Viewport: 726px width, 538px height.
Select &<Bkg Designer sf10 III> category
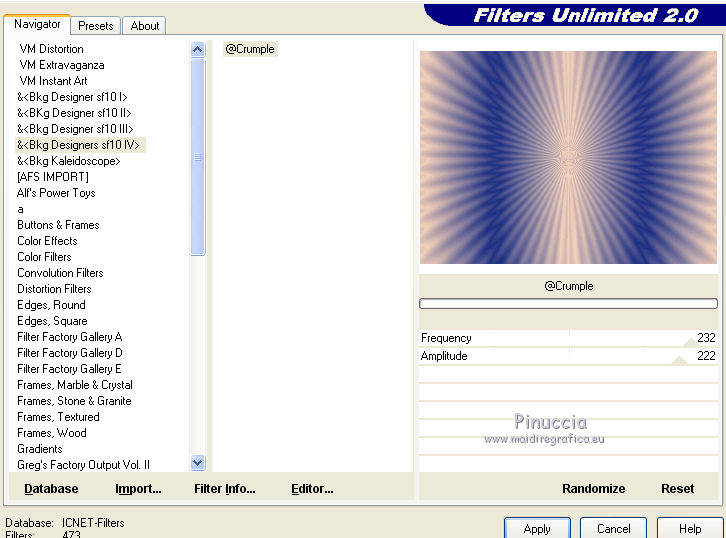75,129
